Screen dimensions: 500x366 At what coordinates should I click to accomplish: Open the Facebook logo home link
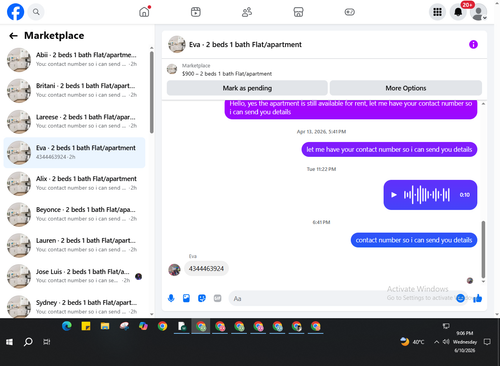pyautogui.click(x=15, y=12)
